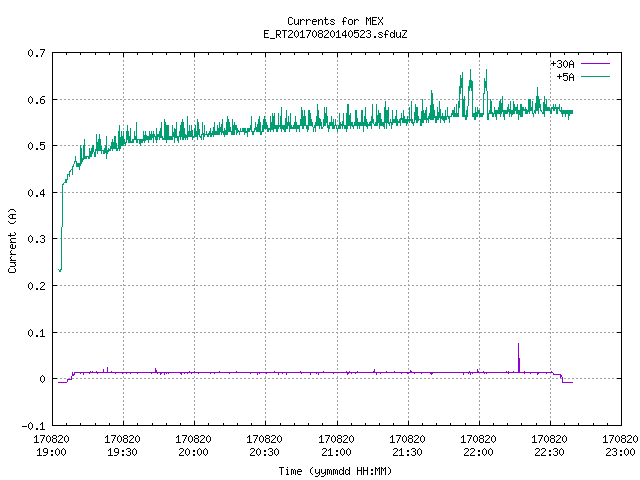Click the +5A legend label
Screen dimensions: 640x480
coord(566,77)
